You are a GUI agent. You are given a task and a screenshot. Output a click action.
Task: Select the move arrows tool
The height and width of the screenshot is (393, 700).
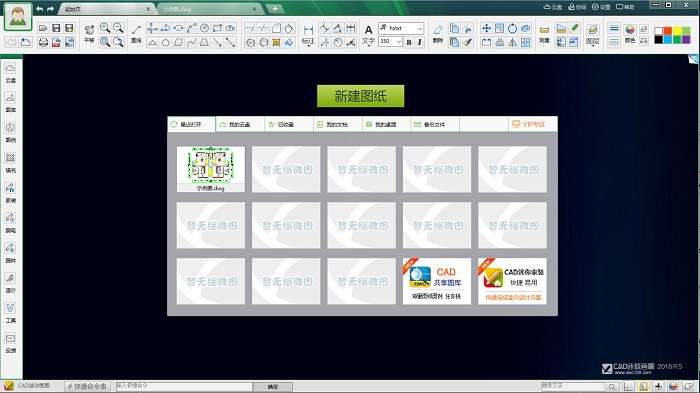click(x=486, y=28)
